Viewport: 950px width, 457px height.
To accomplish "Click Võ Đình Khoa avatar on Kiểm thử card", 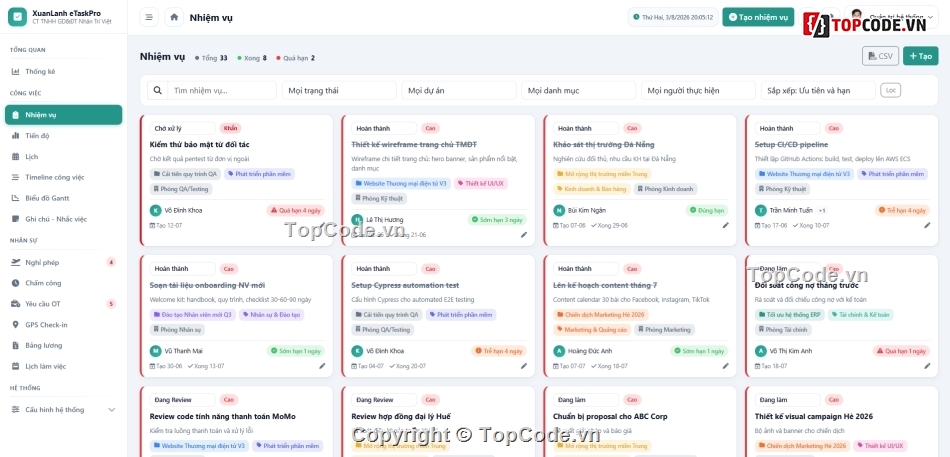I will 155,210.
